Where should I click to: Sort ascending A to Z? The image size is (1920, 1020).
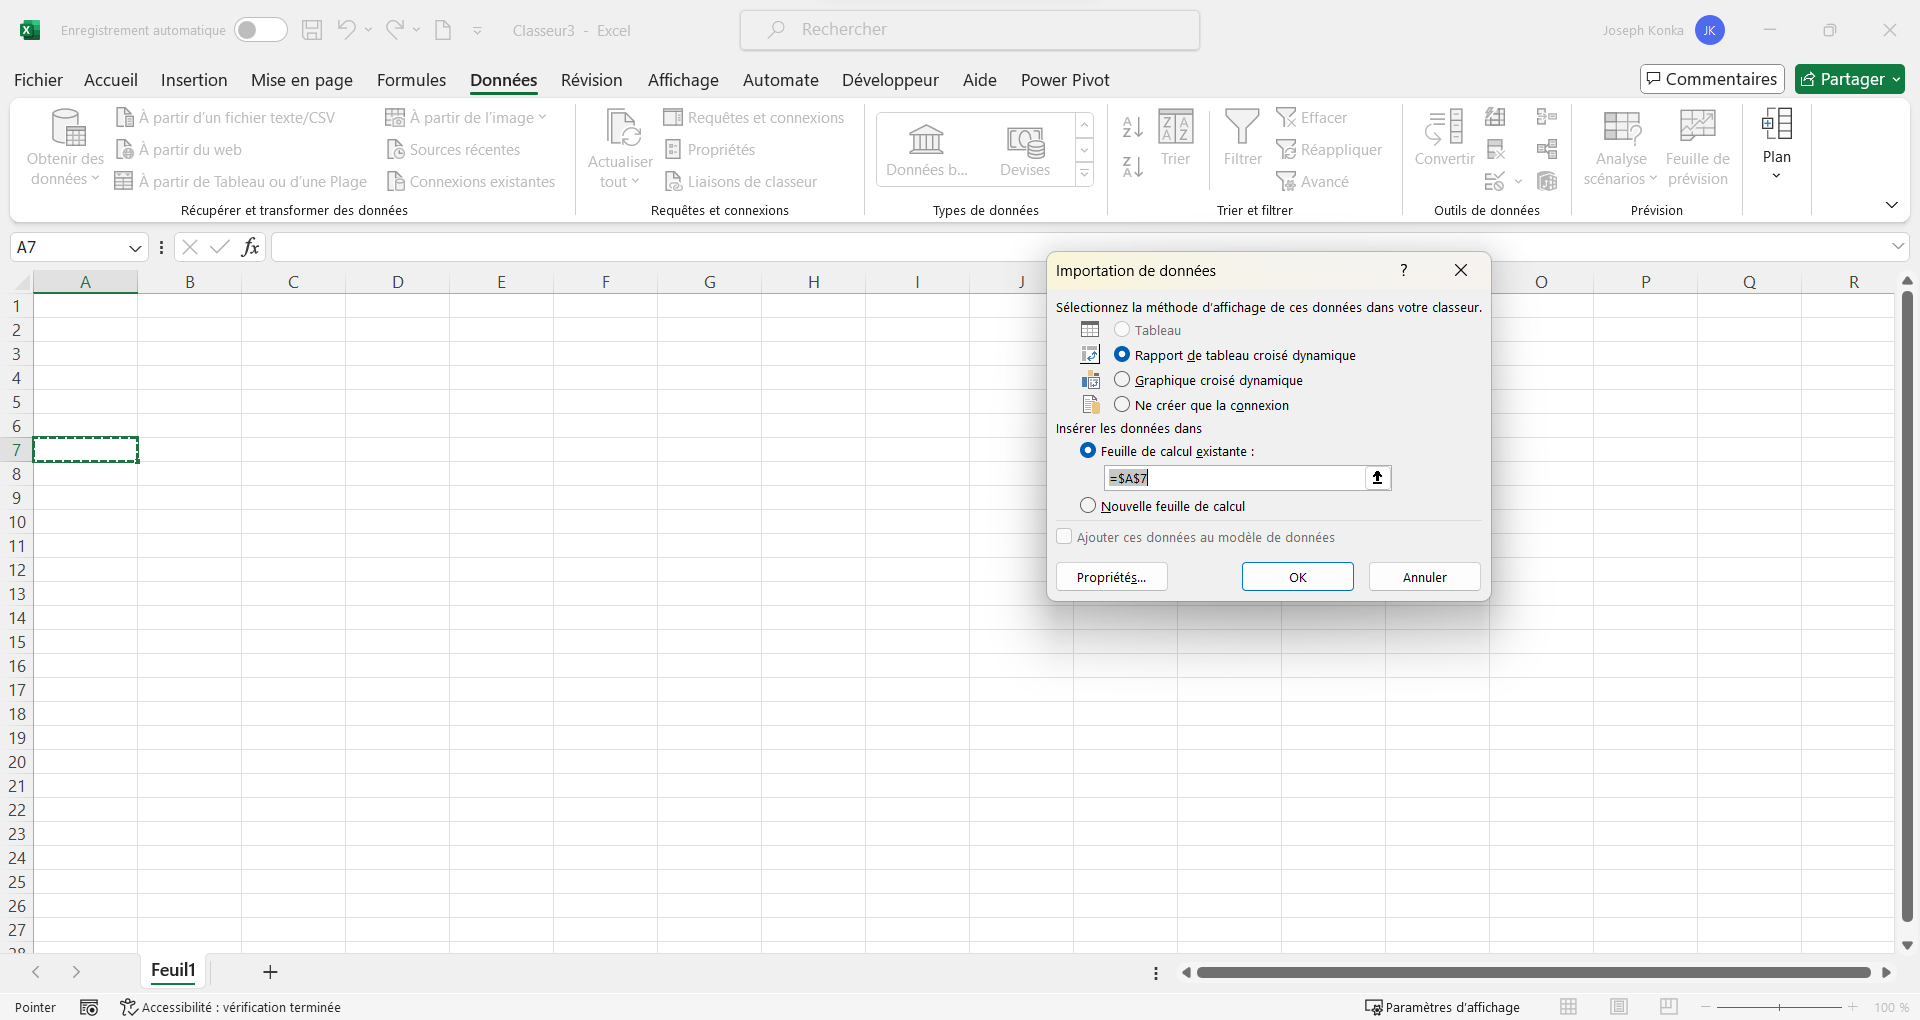(x=1132, y=127)
